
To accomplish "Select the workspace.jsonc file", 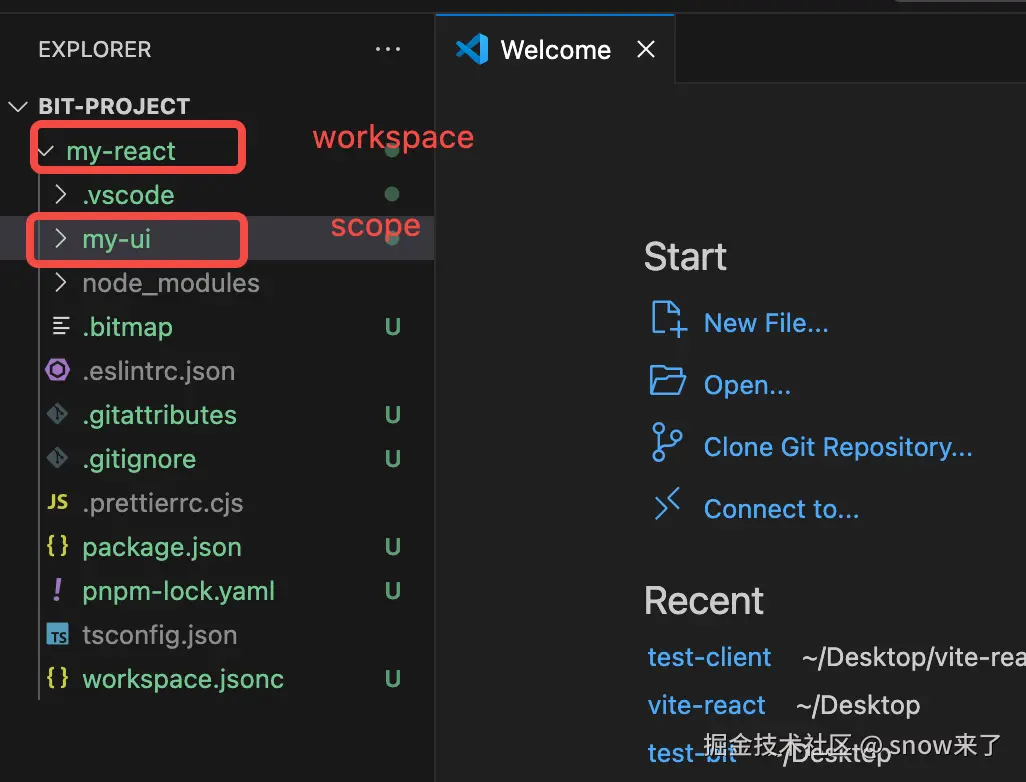I will click(x=217, y=679).
